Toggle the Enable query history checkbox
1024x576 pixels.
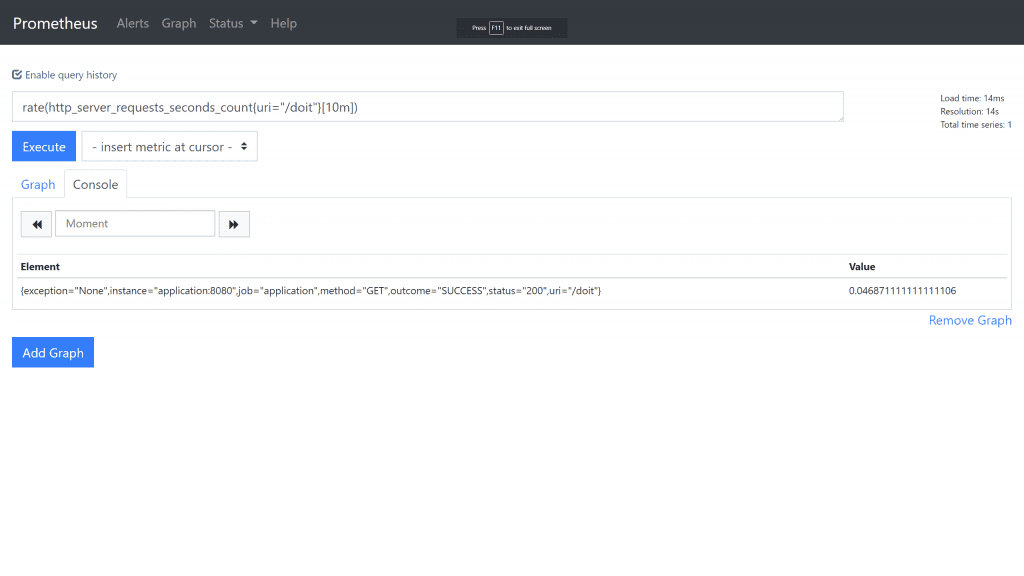17,75
